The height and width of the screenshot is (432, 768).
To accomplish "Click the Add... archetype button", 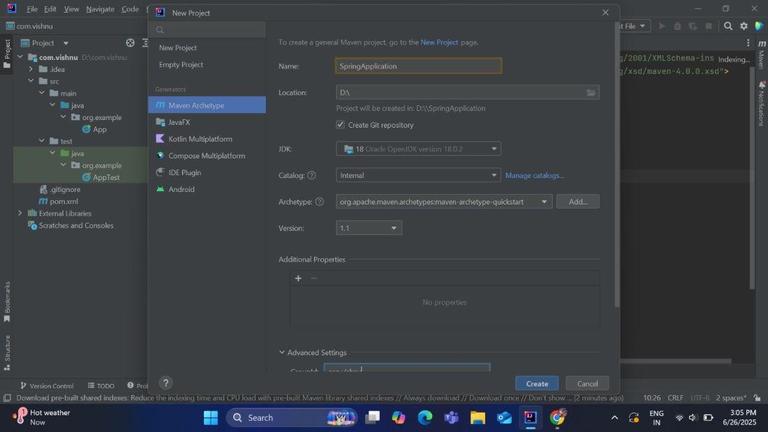I will pyautogui.click(x=578, y=202).
